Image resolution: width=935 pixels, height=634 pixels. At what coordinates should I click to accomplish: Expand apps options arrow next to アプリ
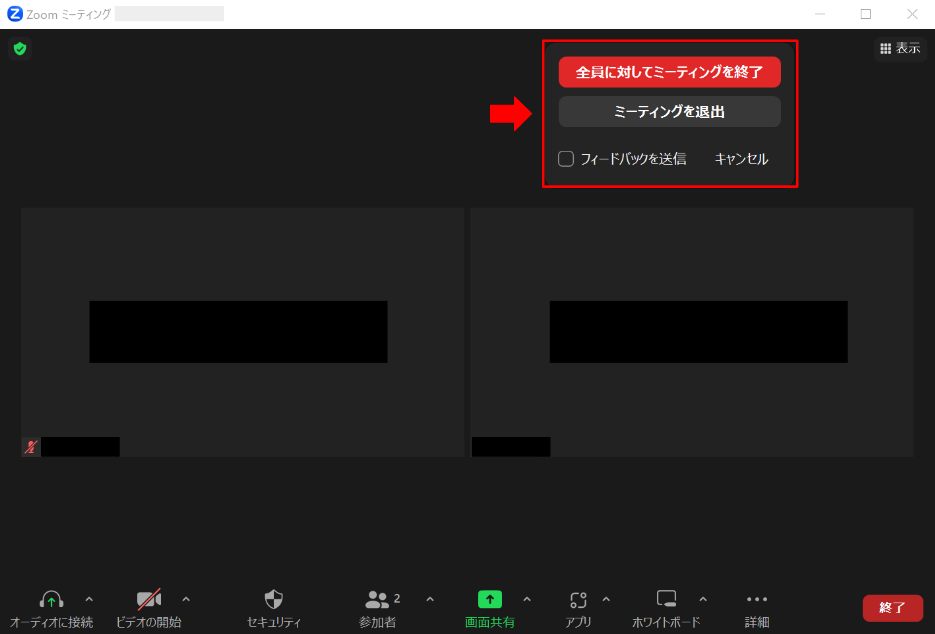(x=606, y=599)
